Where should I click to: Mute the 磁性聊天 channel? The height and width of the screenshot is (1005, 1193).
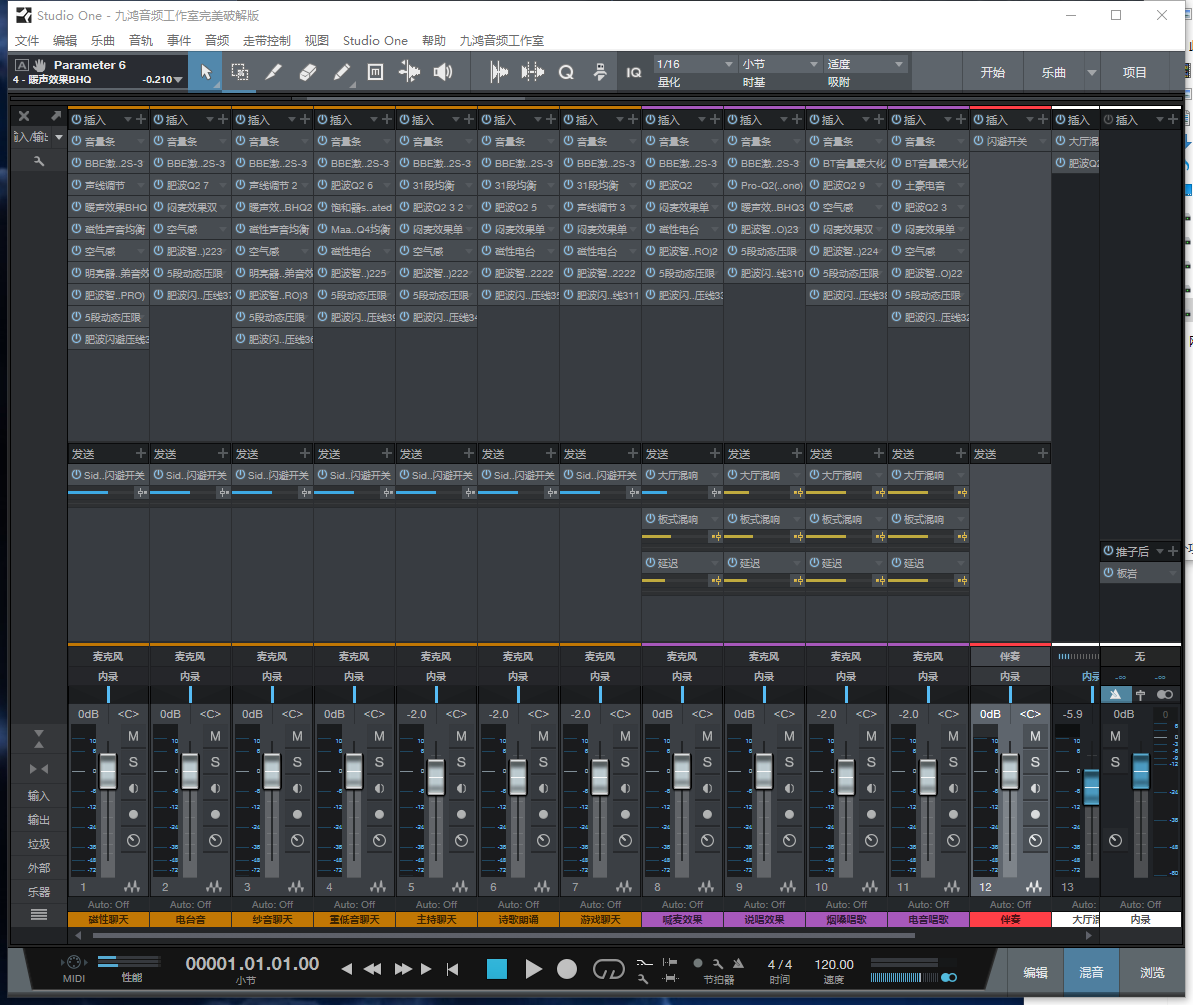coord(132,736)
